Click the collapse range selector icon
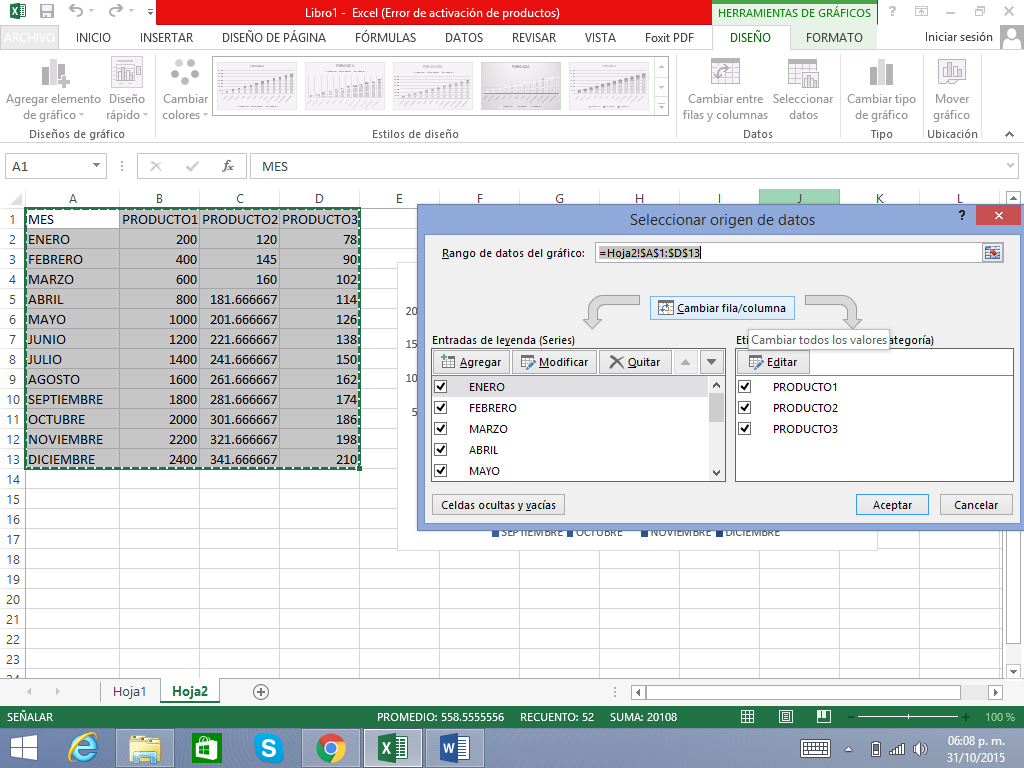Screen dimensions: 1024x768 [992, 253]
